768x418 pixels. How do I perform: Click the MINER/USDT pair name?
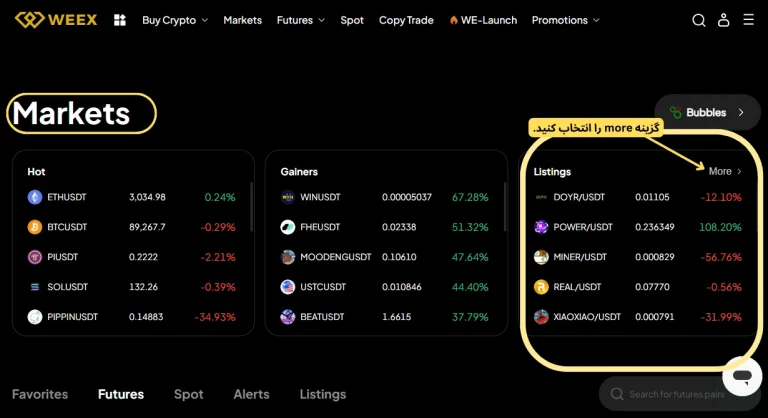(580, 257)
